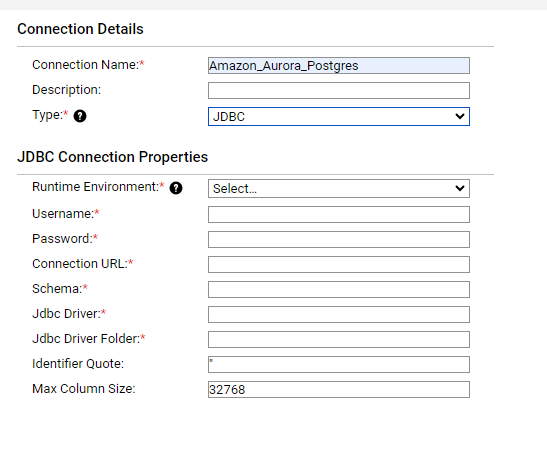
Task: Click the Description input field
Action: tap(339, 91)
